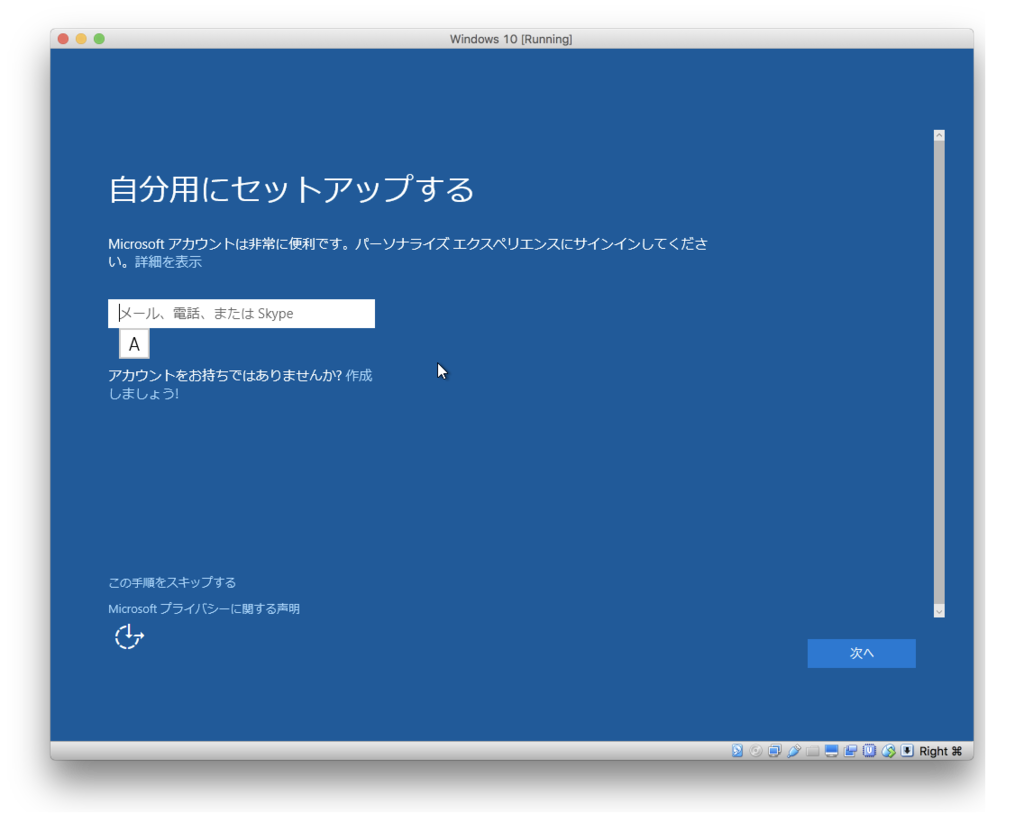Click the scrollbar down arrow
This screenshot has width=1024, height=832.
[939, 612]
